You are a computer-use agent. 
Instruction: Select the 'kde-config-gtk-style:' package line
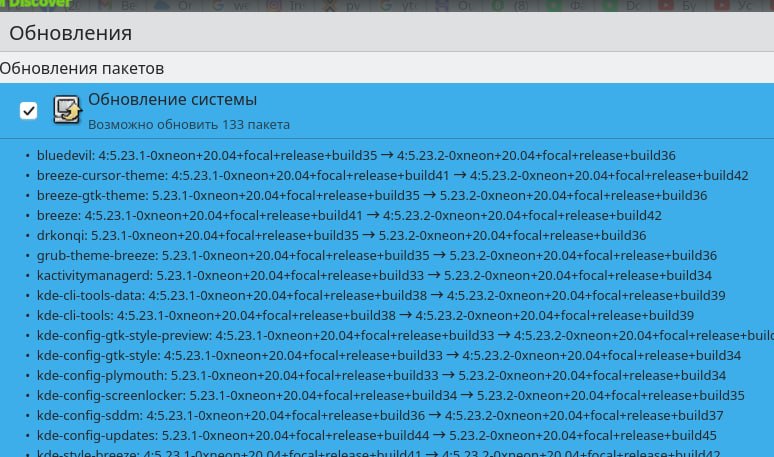389,355
